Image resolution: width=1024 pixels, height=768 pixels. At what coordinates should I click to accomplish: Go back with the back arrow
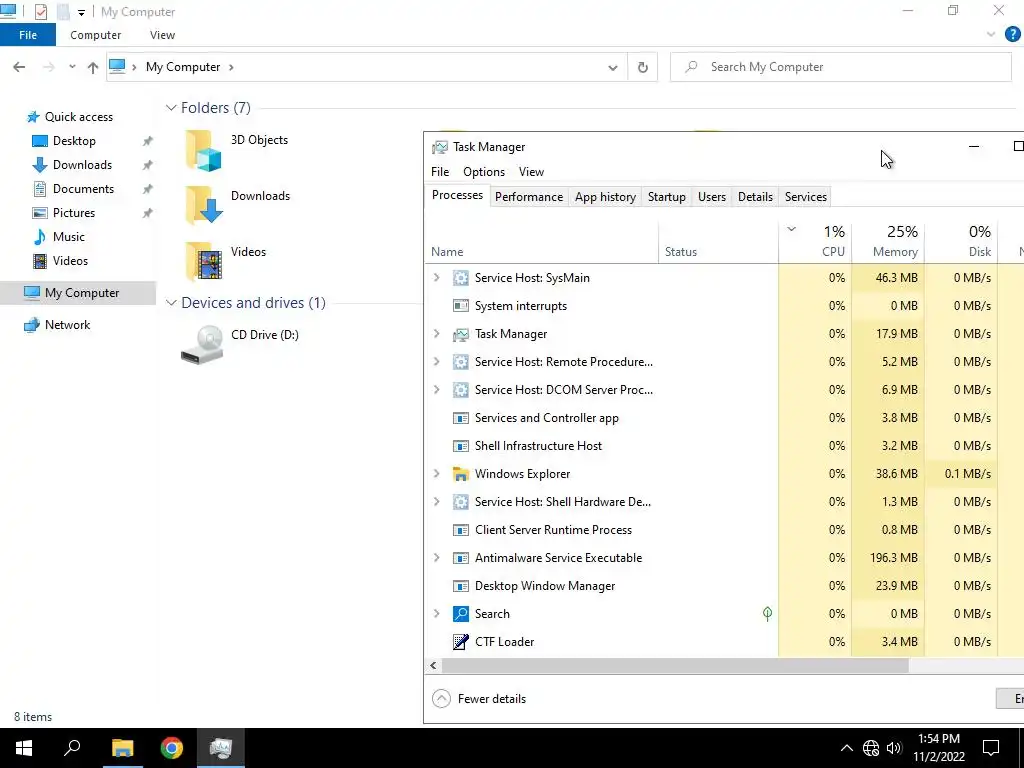pos(19,67)
